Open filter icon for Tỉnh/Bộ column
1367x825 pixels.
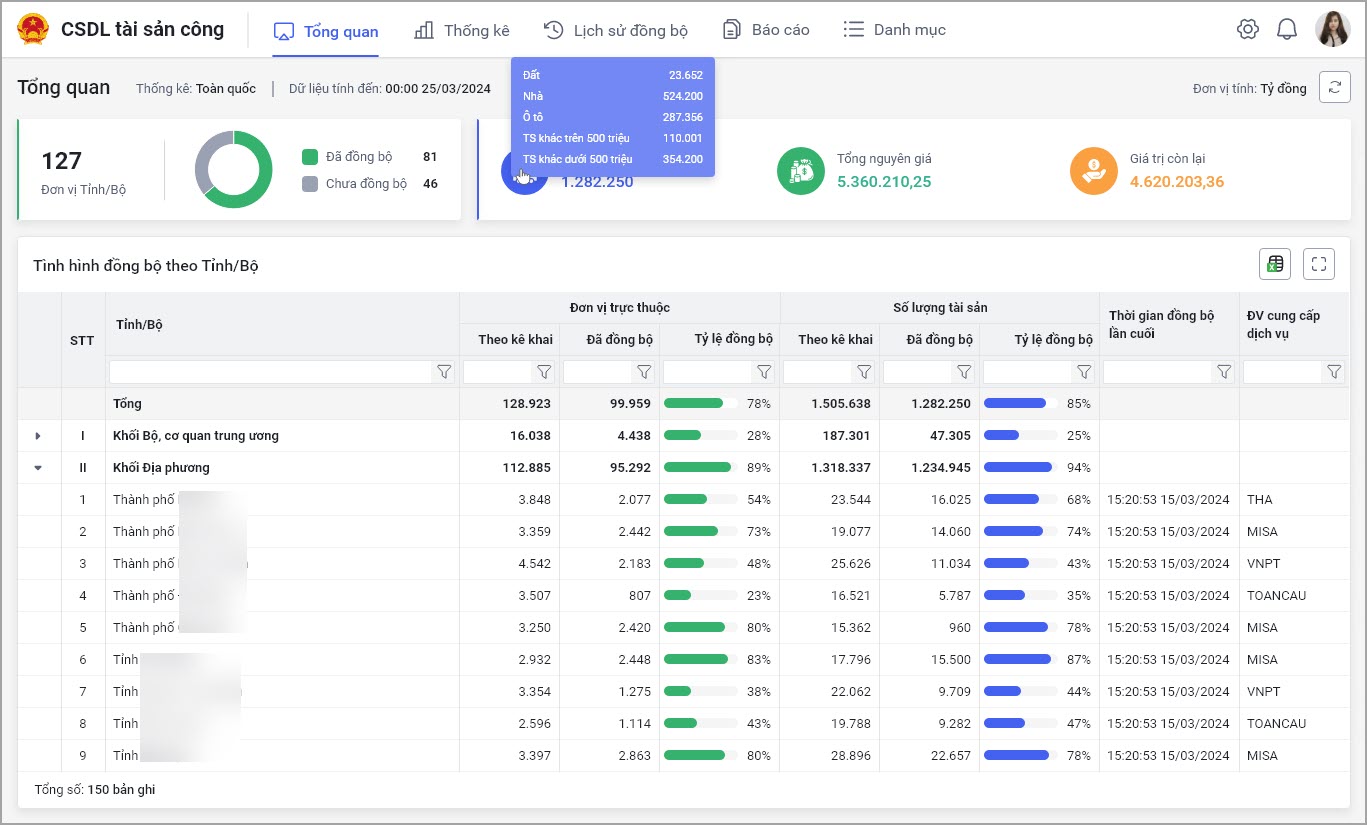click(x=444, y=372)
